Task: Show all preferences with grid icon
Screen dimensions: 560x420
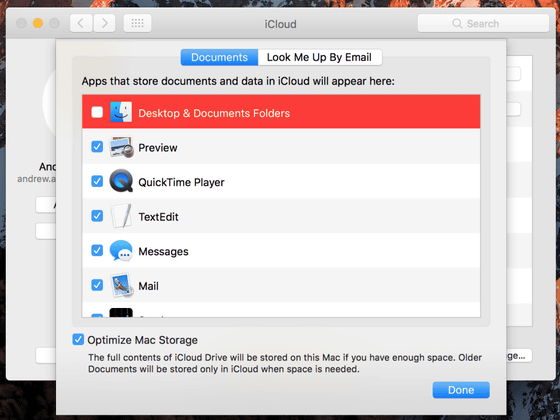Action: tap(138, 24)
